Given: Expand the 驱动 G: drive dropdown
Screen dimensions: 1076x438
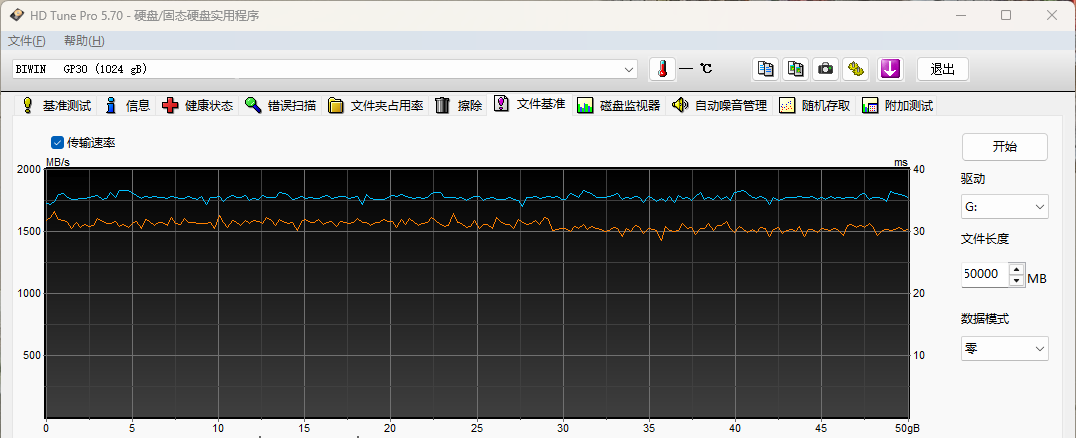Looking at the screenshot, I should tap(1005, 206).
